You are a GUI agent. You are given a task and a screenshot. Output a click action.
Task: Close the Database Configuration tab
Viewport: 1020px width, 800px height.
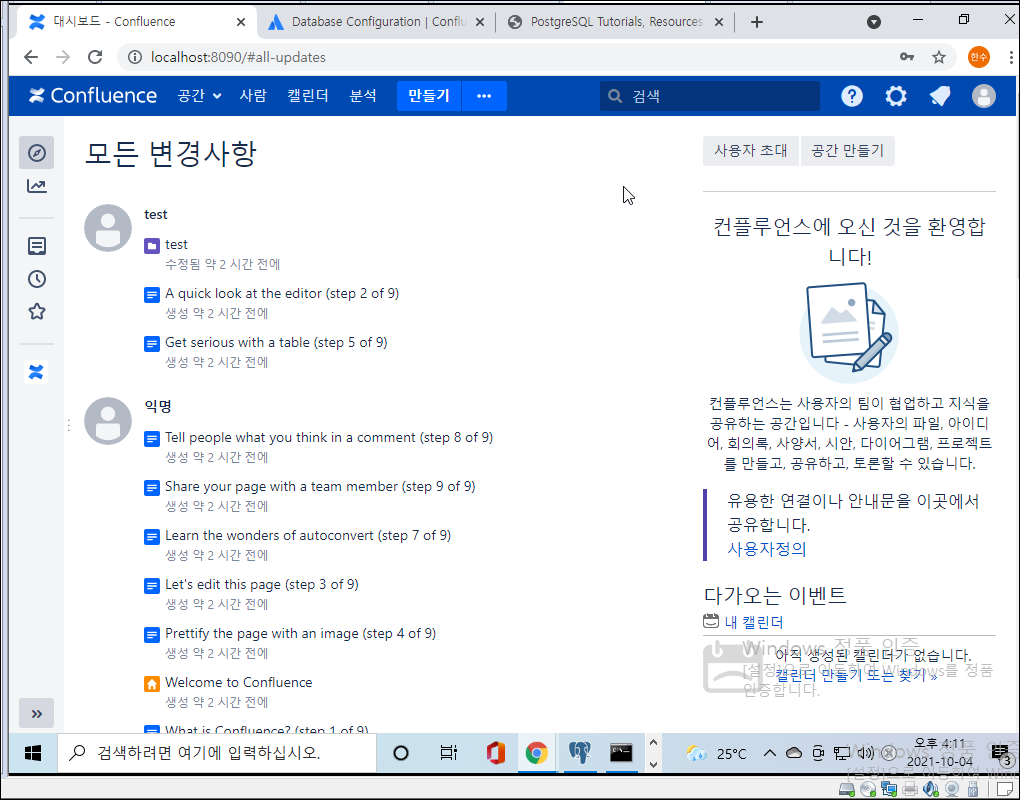[x=480, y=22]
